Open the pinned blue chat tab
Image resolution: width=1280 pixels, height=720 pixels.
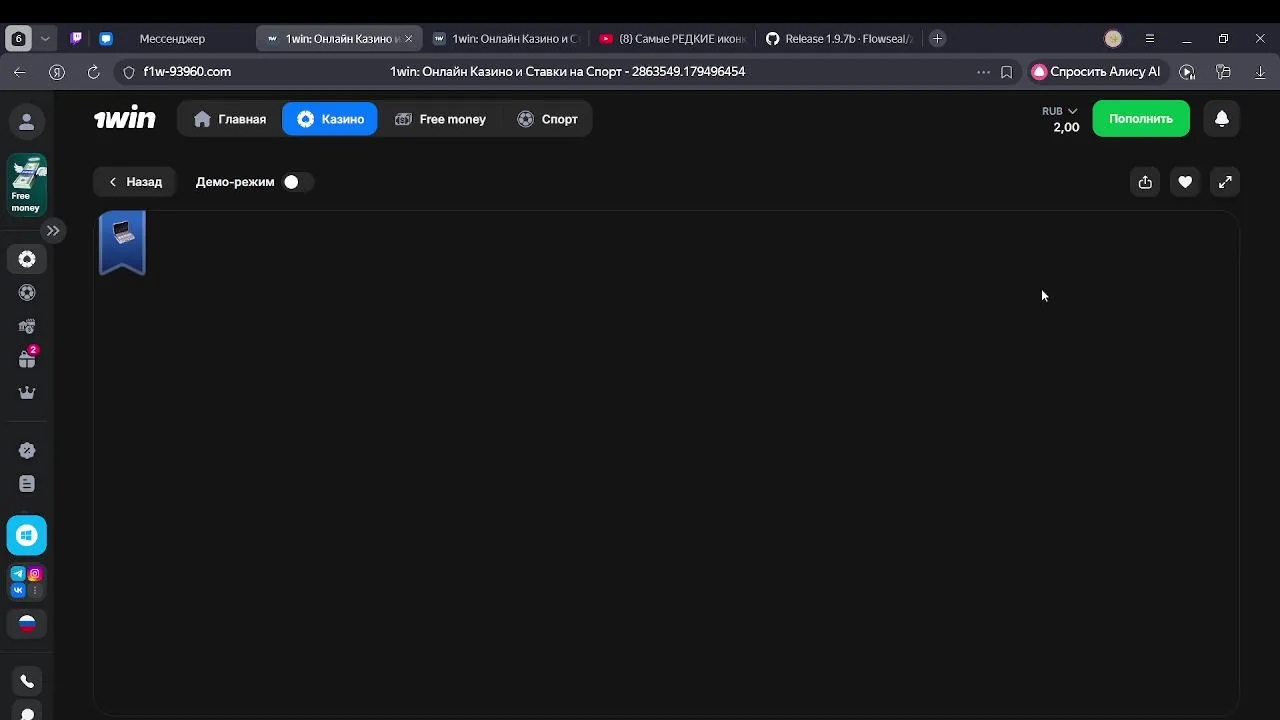[x=106, y=39]
